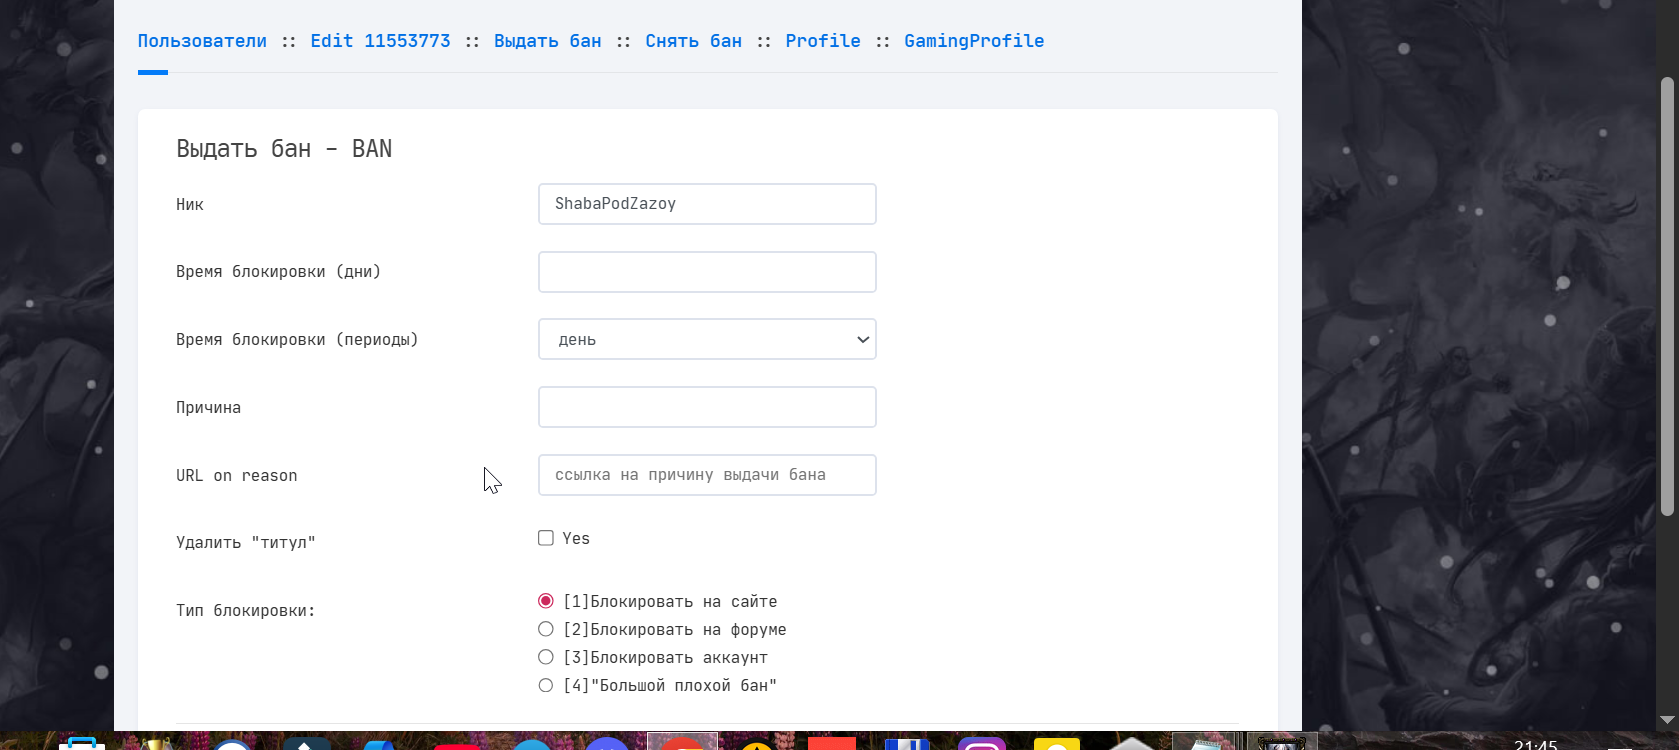This screenshot has width=1679, height=750.
Task: Click the "Время блокировки (дни)" label
Action: (278, 272)
